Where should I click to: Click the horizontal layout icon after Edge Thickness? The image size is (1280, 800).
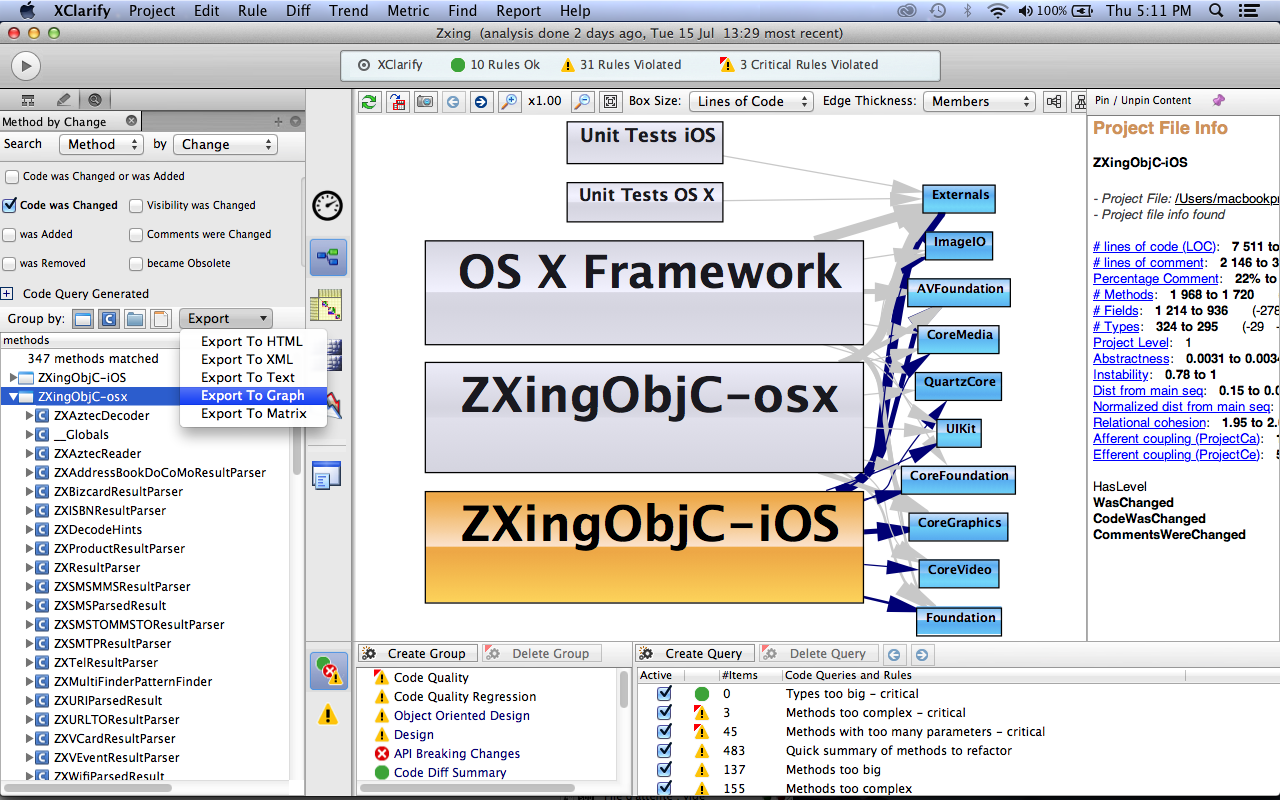point(1054,101)
